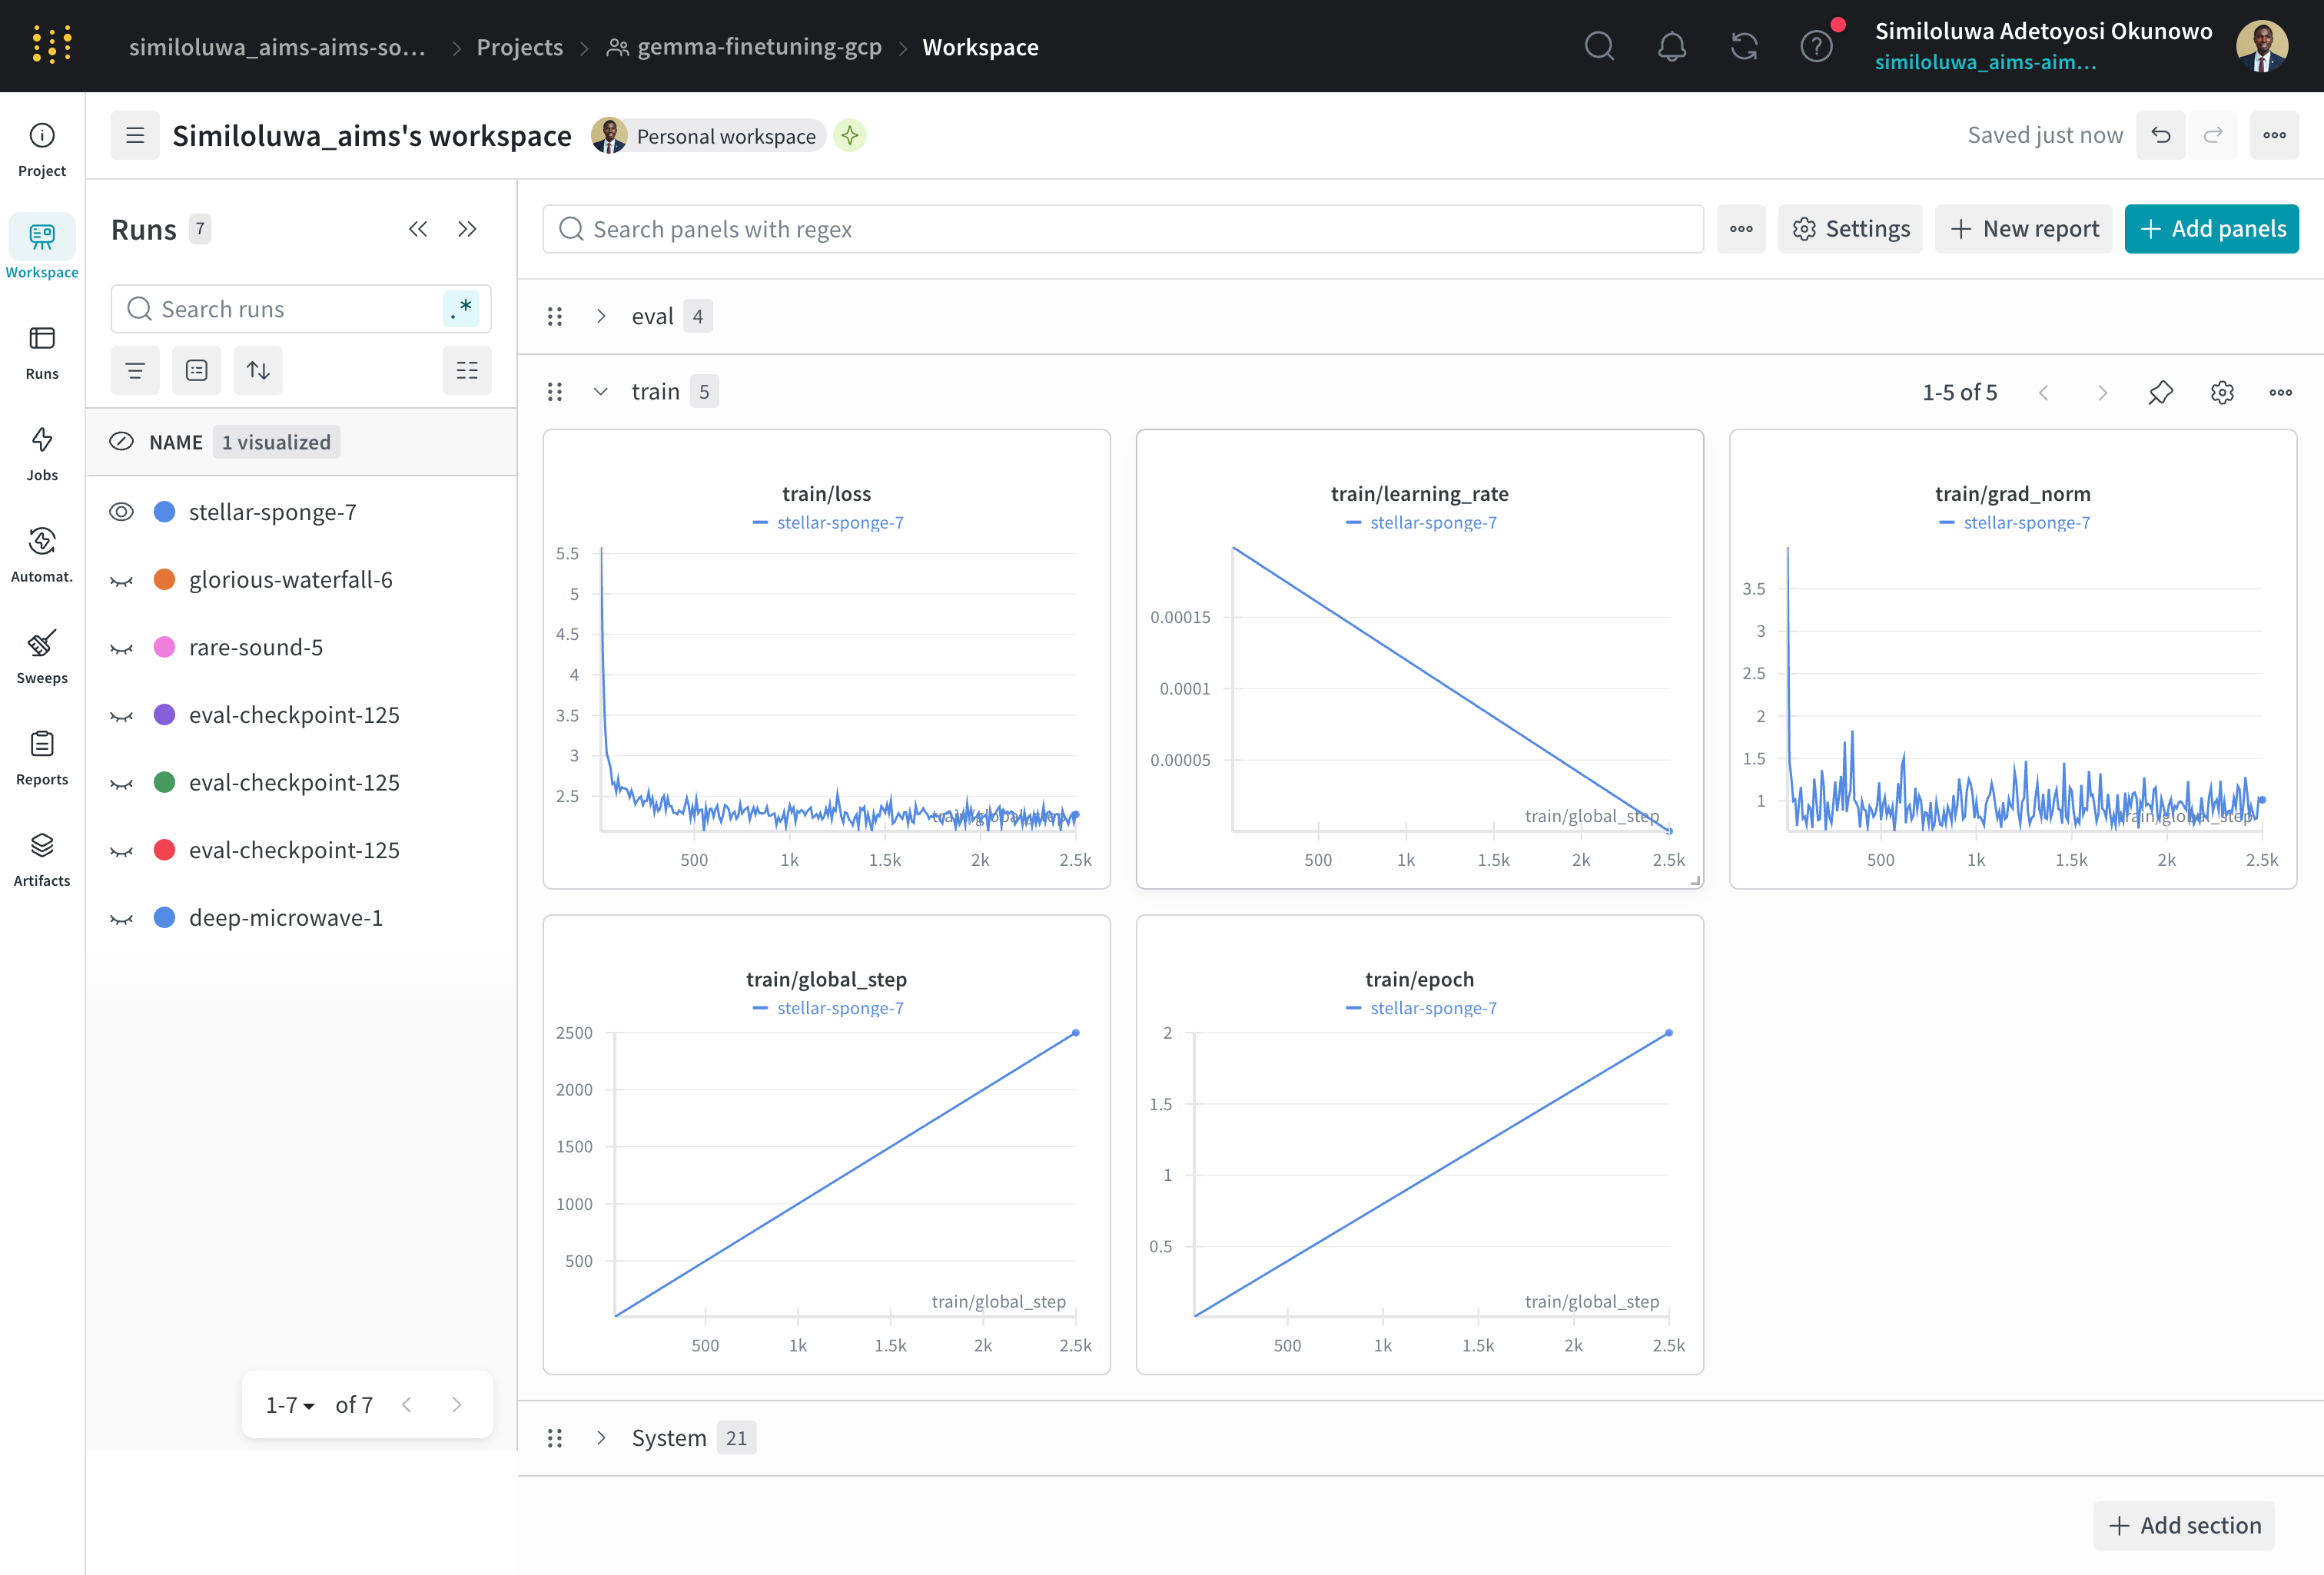Open the Reports section in the sidebar
This screenshot has height=1575, width=2324.
point(41,756)
